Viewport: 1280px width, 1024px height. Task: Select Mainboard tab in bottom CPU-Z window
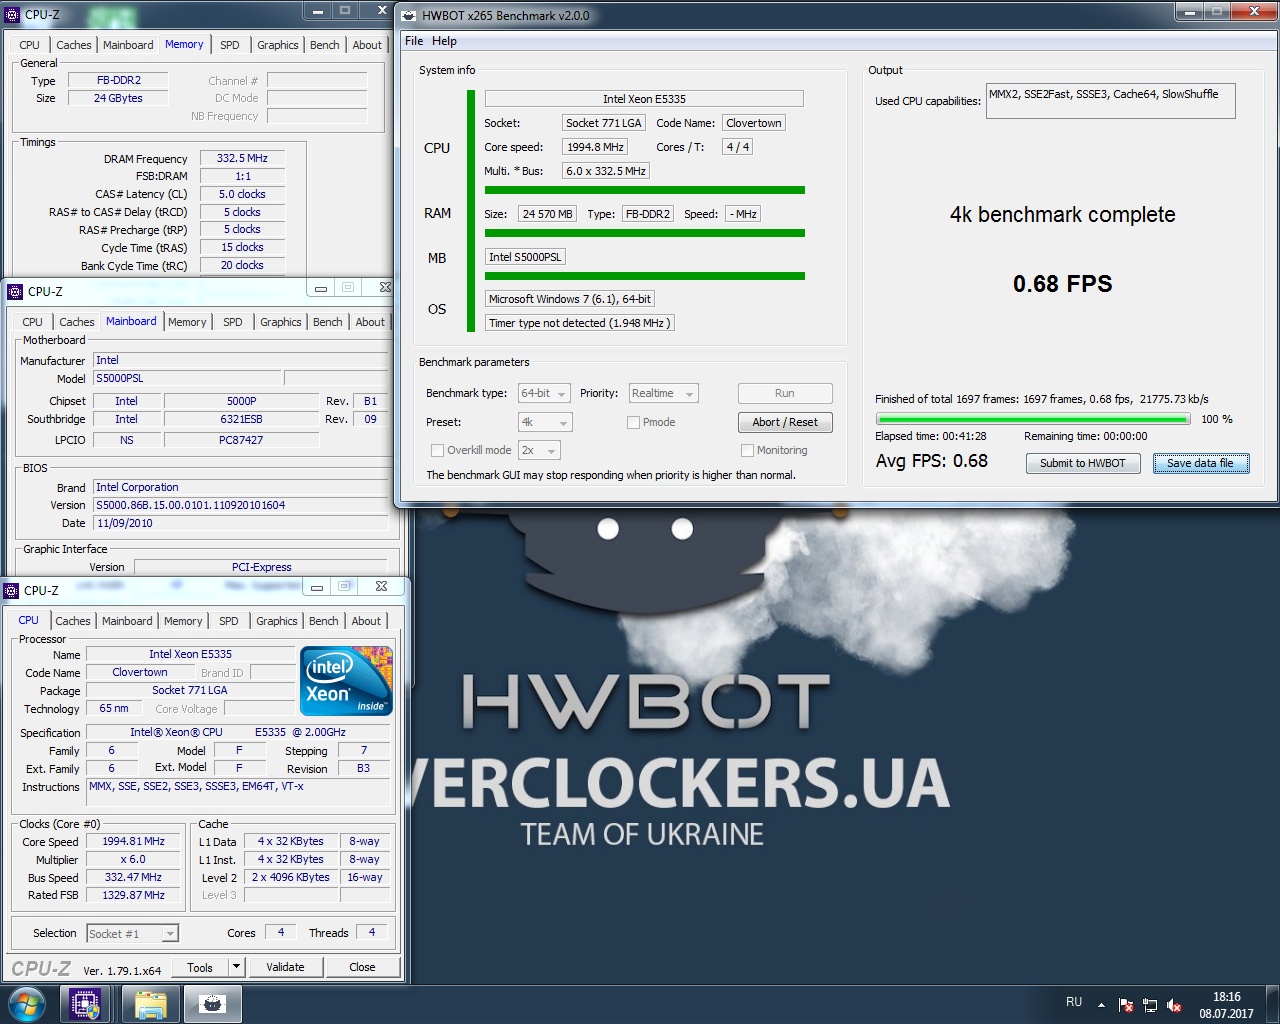click(127, 621)
